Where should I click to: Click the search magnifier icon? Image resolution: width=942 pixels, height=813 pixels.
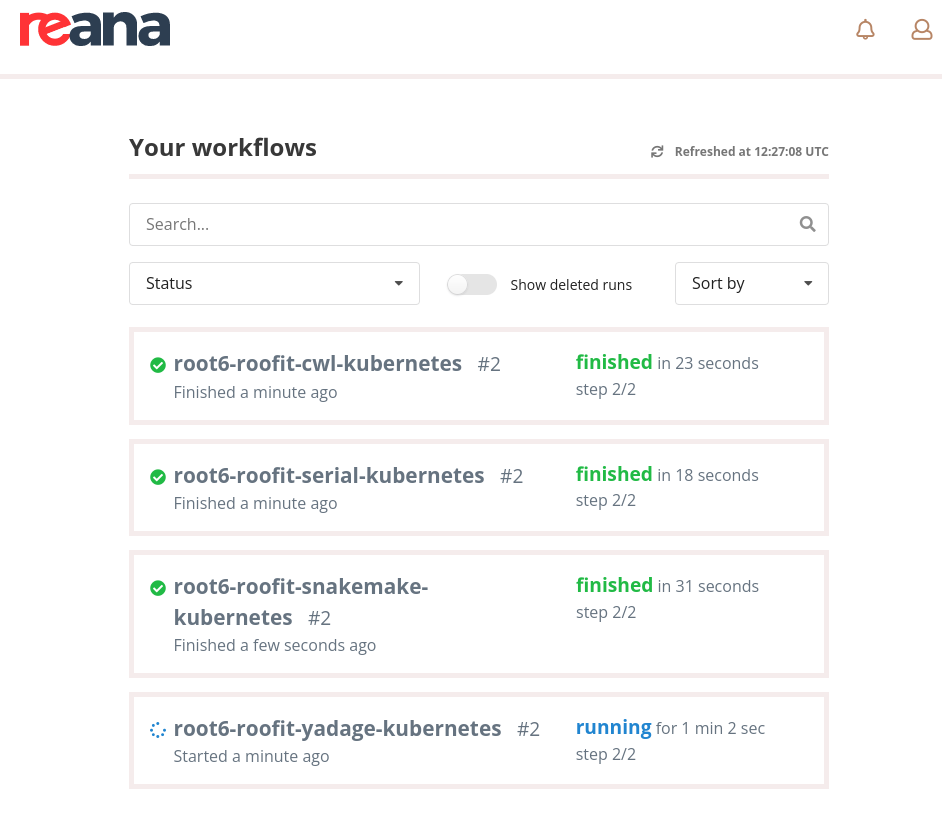point(807,224)
